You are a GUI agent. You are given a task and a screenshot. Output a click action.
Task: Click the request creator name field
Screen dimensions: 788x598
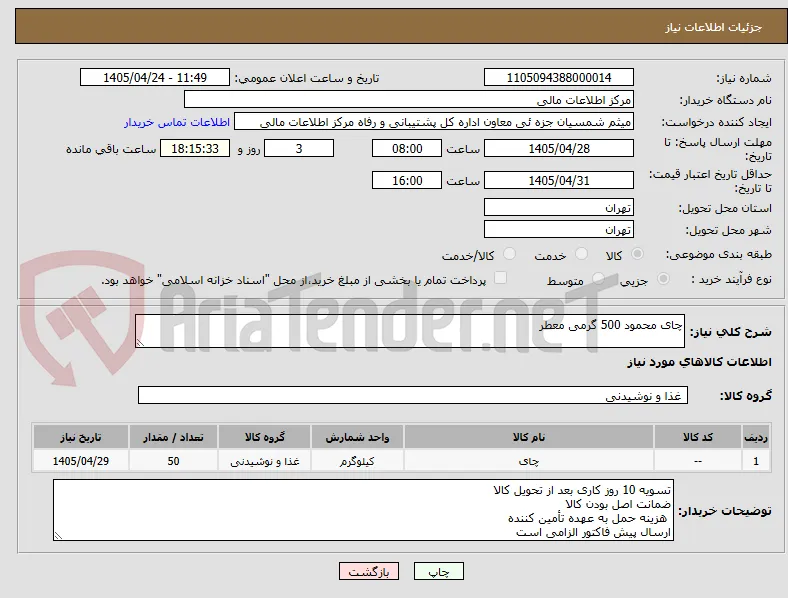434,122
